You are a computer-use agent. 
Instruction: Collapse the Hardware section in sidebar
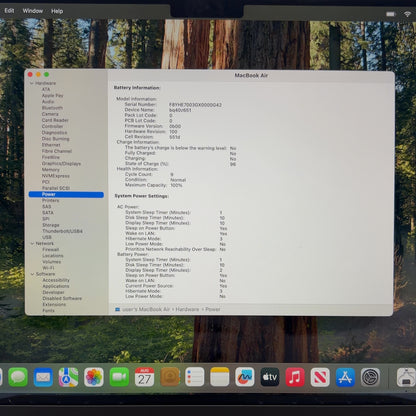pos(32,83)
